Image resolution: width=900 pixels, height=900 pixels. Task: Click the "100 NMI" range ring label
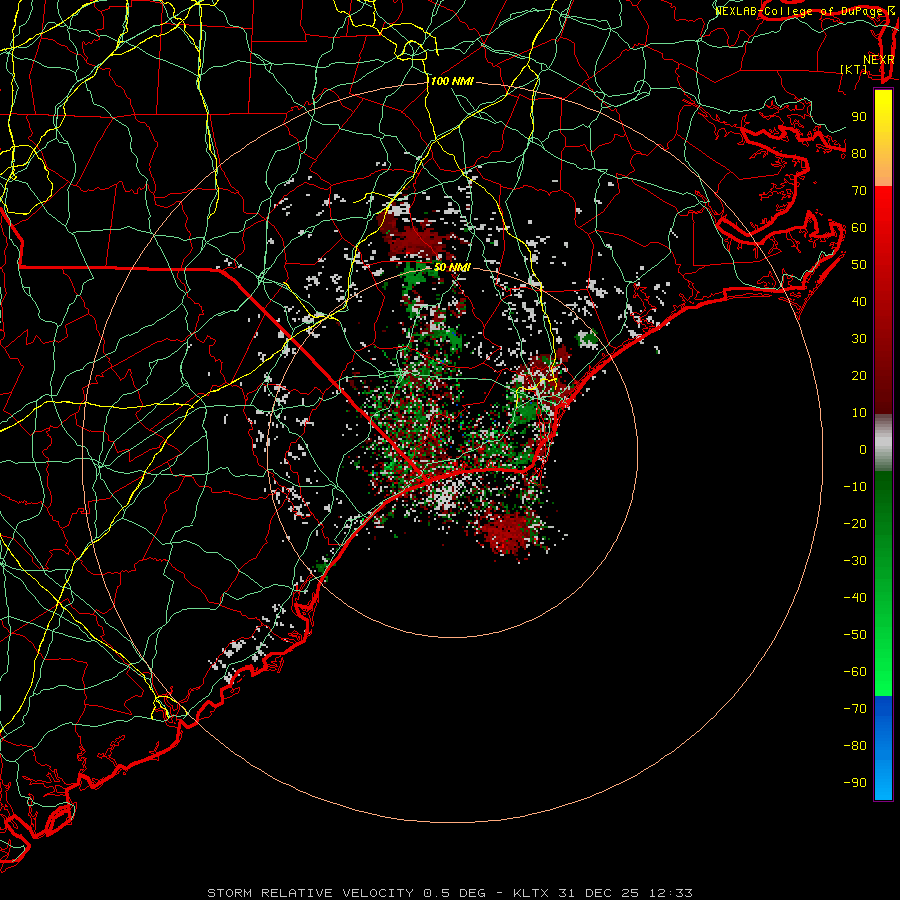452,82
